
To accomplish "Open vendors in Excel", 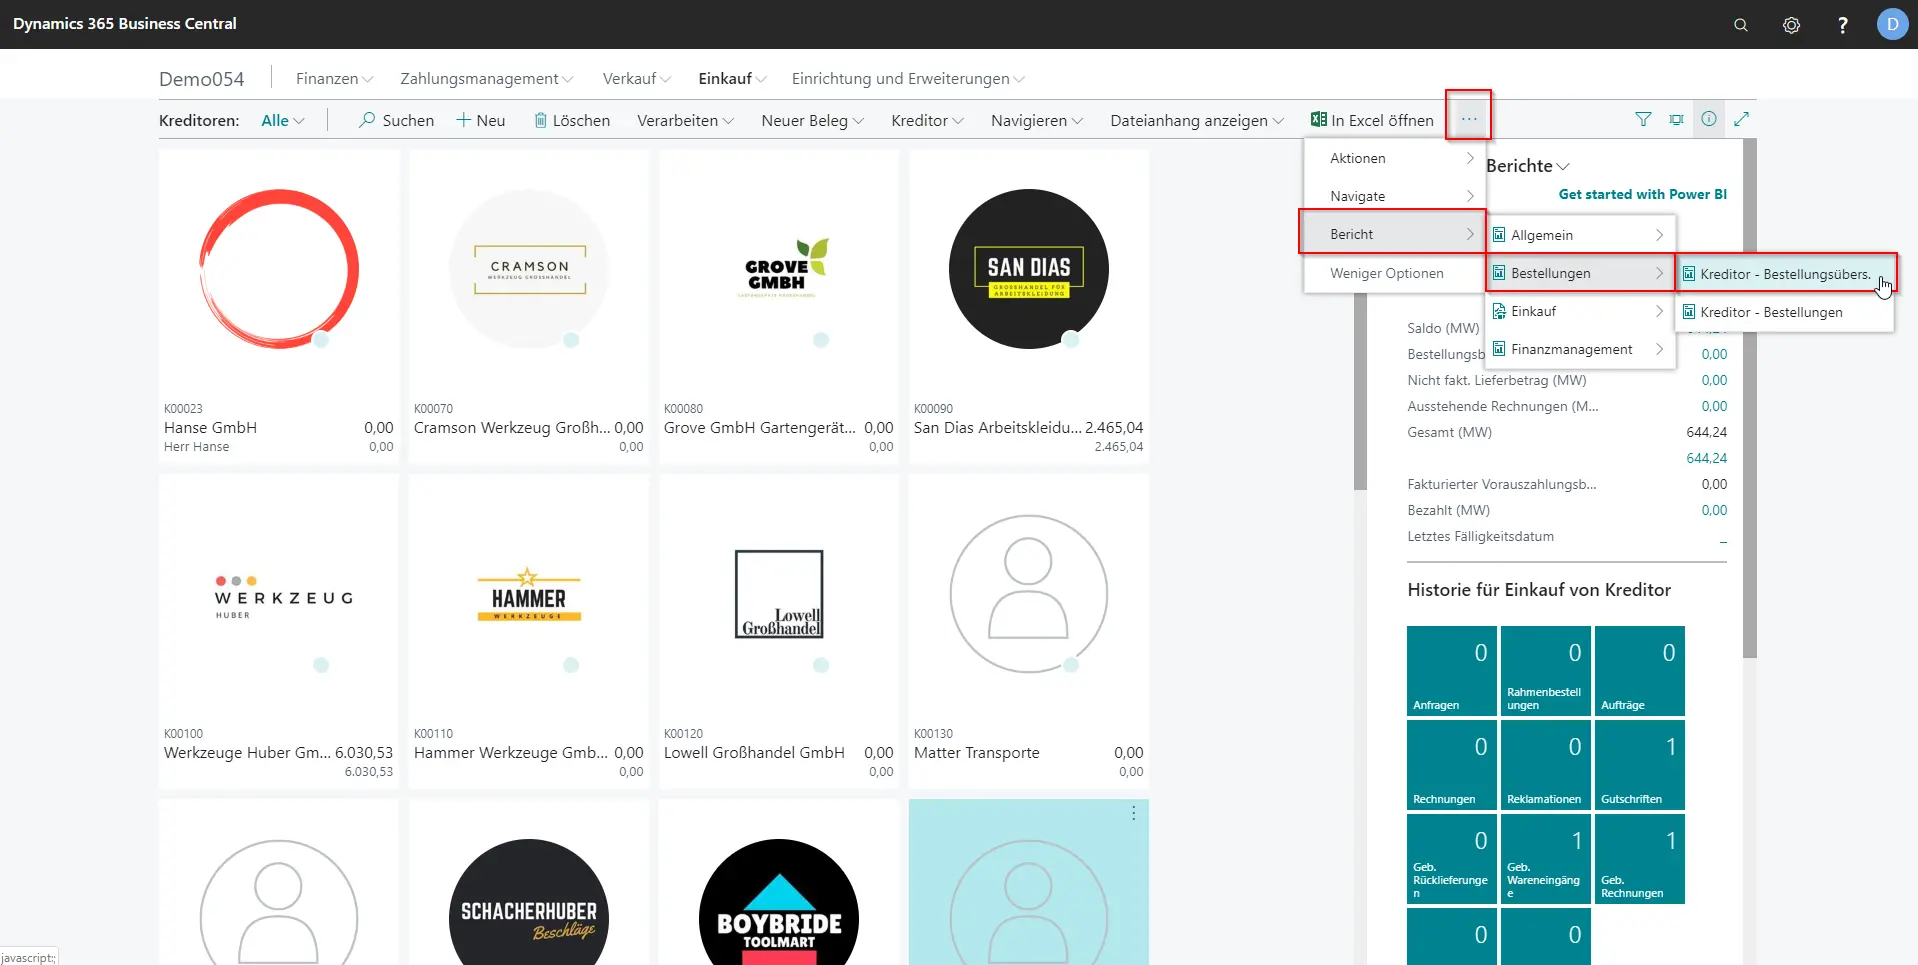I will tap(1372, 120).
